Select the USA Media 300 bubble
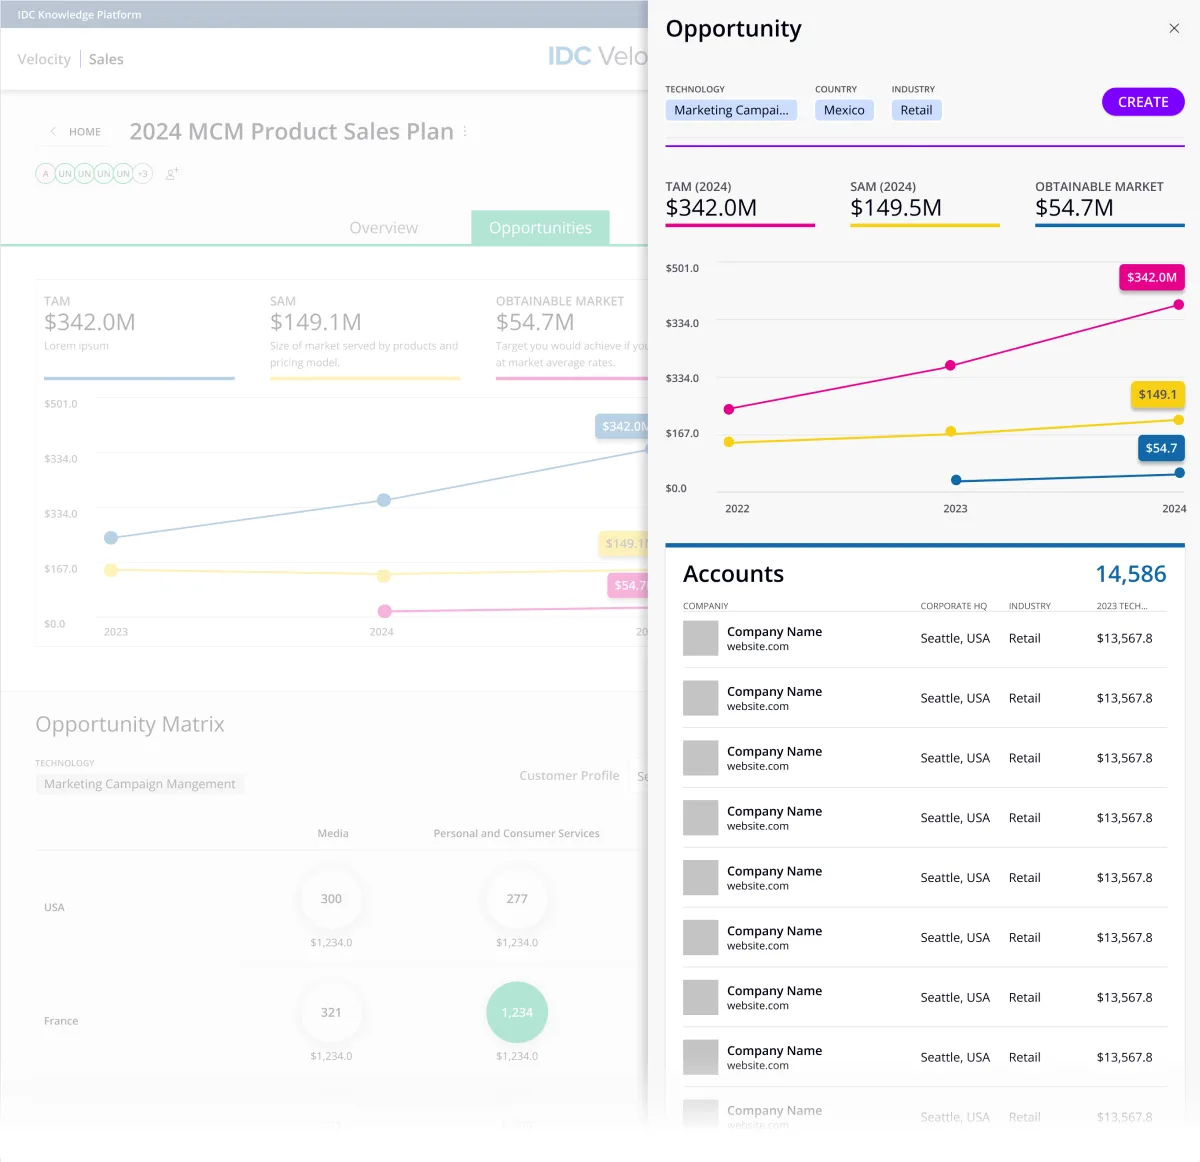 pos(331,899)
